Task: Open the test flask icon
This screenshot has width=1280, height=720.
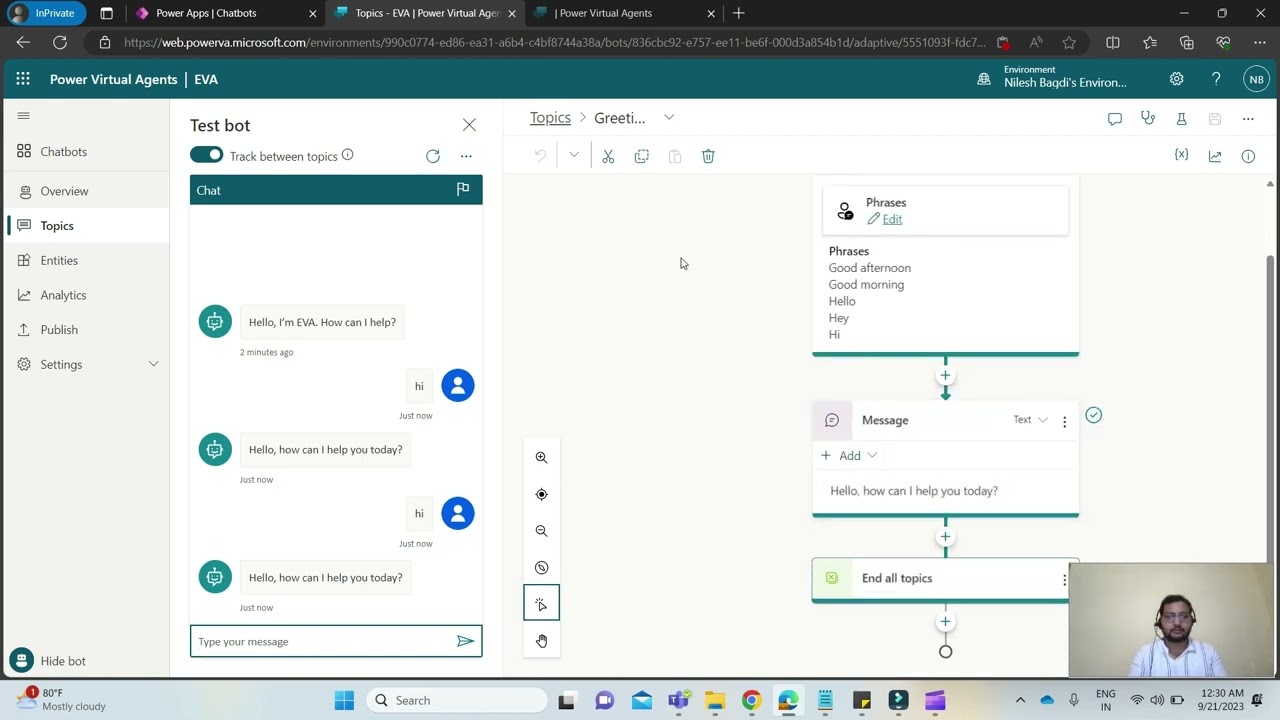Action: pos(1181,119)
